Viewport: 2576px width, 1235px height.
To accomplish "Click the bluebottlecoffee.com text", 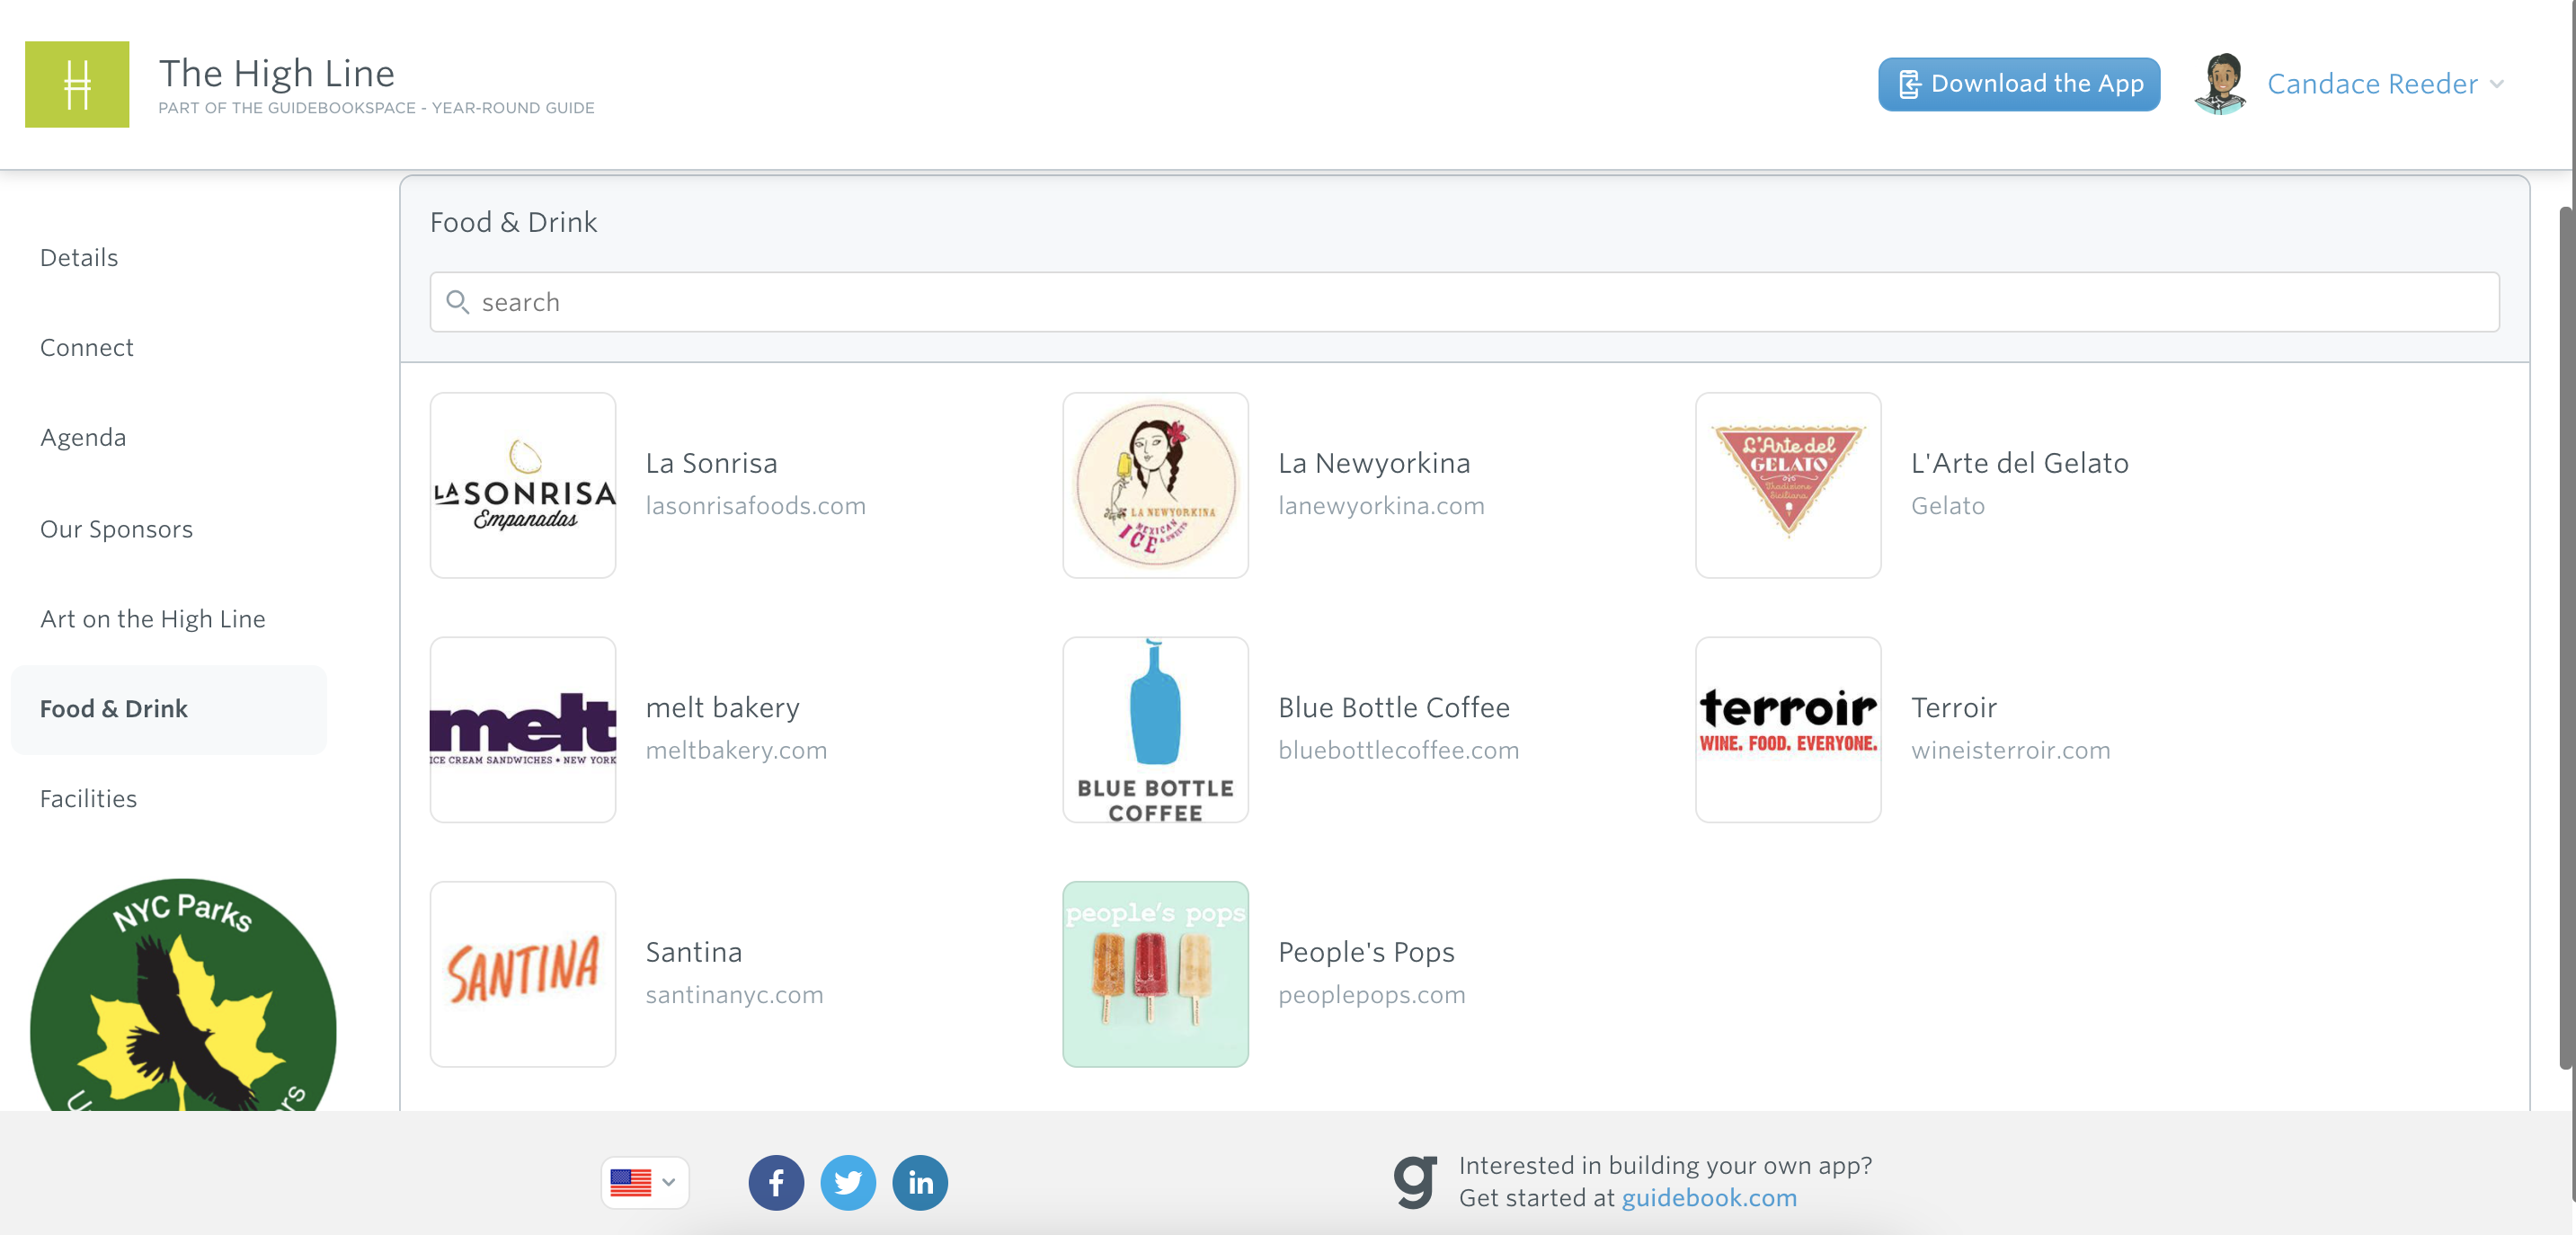I will pos(1398,751).
